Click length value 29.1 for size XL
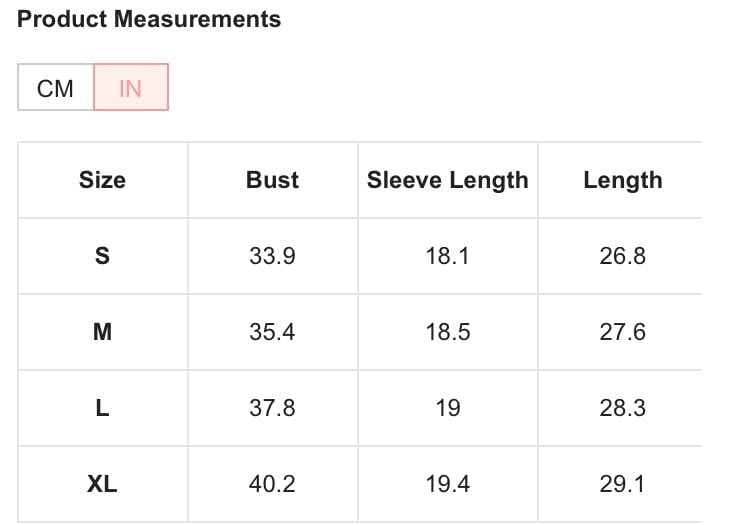 point(622,484)
